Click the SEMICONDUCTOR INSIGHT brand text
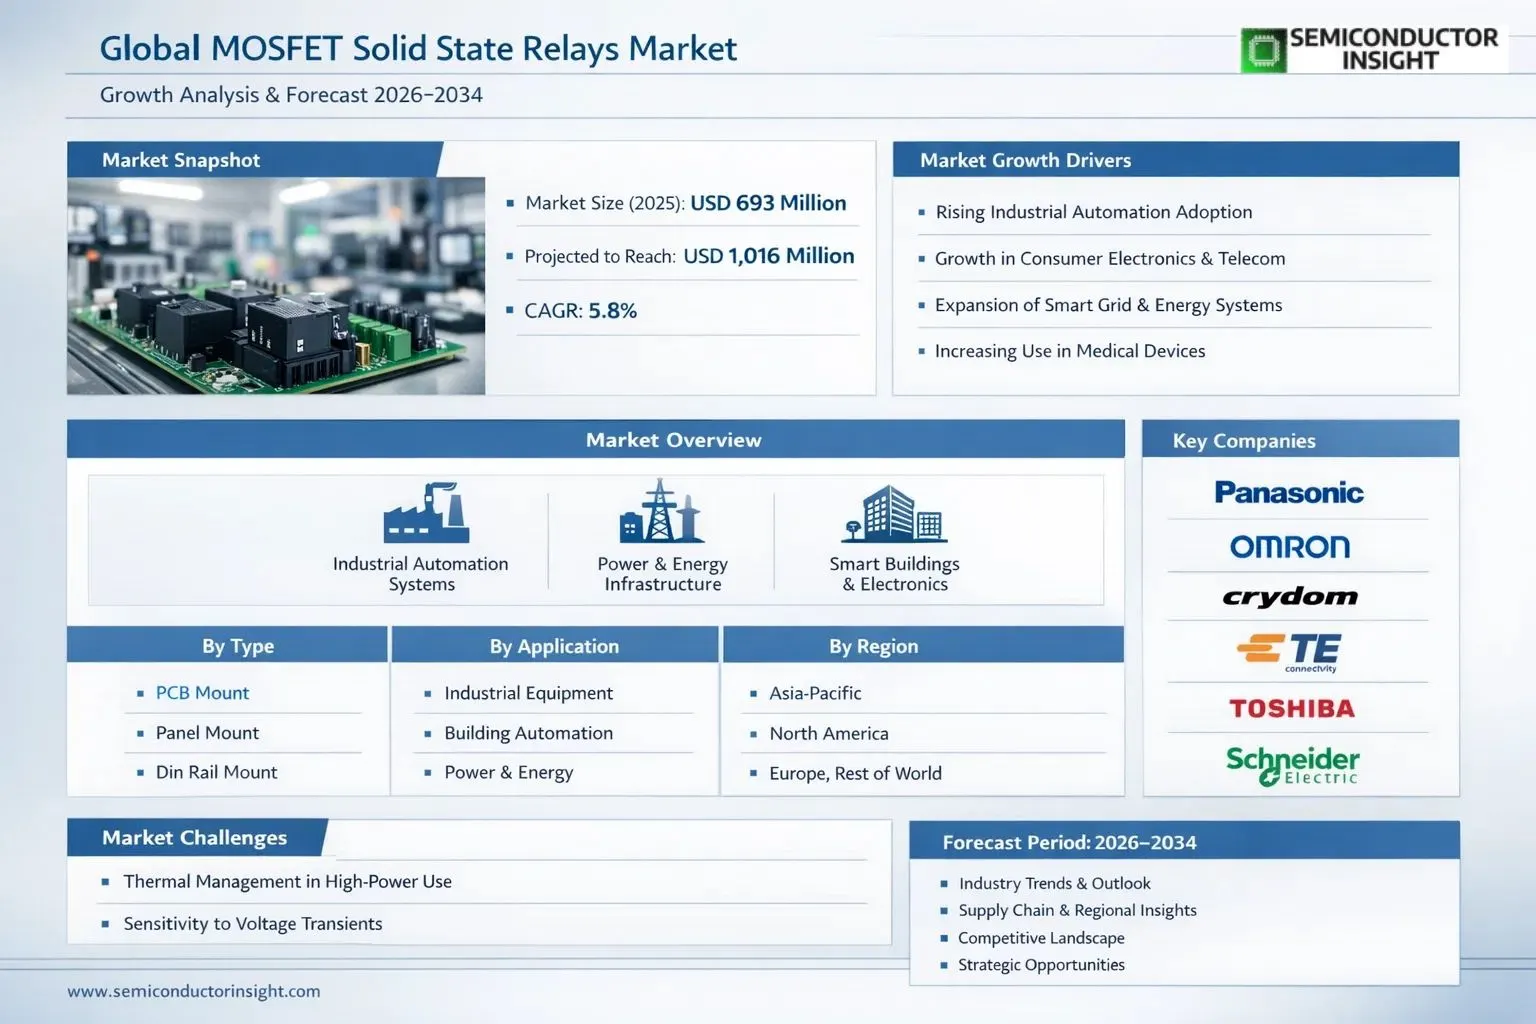This screenshot has height=1024, width=1536. (x=1394, y=49)
